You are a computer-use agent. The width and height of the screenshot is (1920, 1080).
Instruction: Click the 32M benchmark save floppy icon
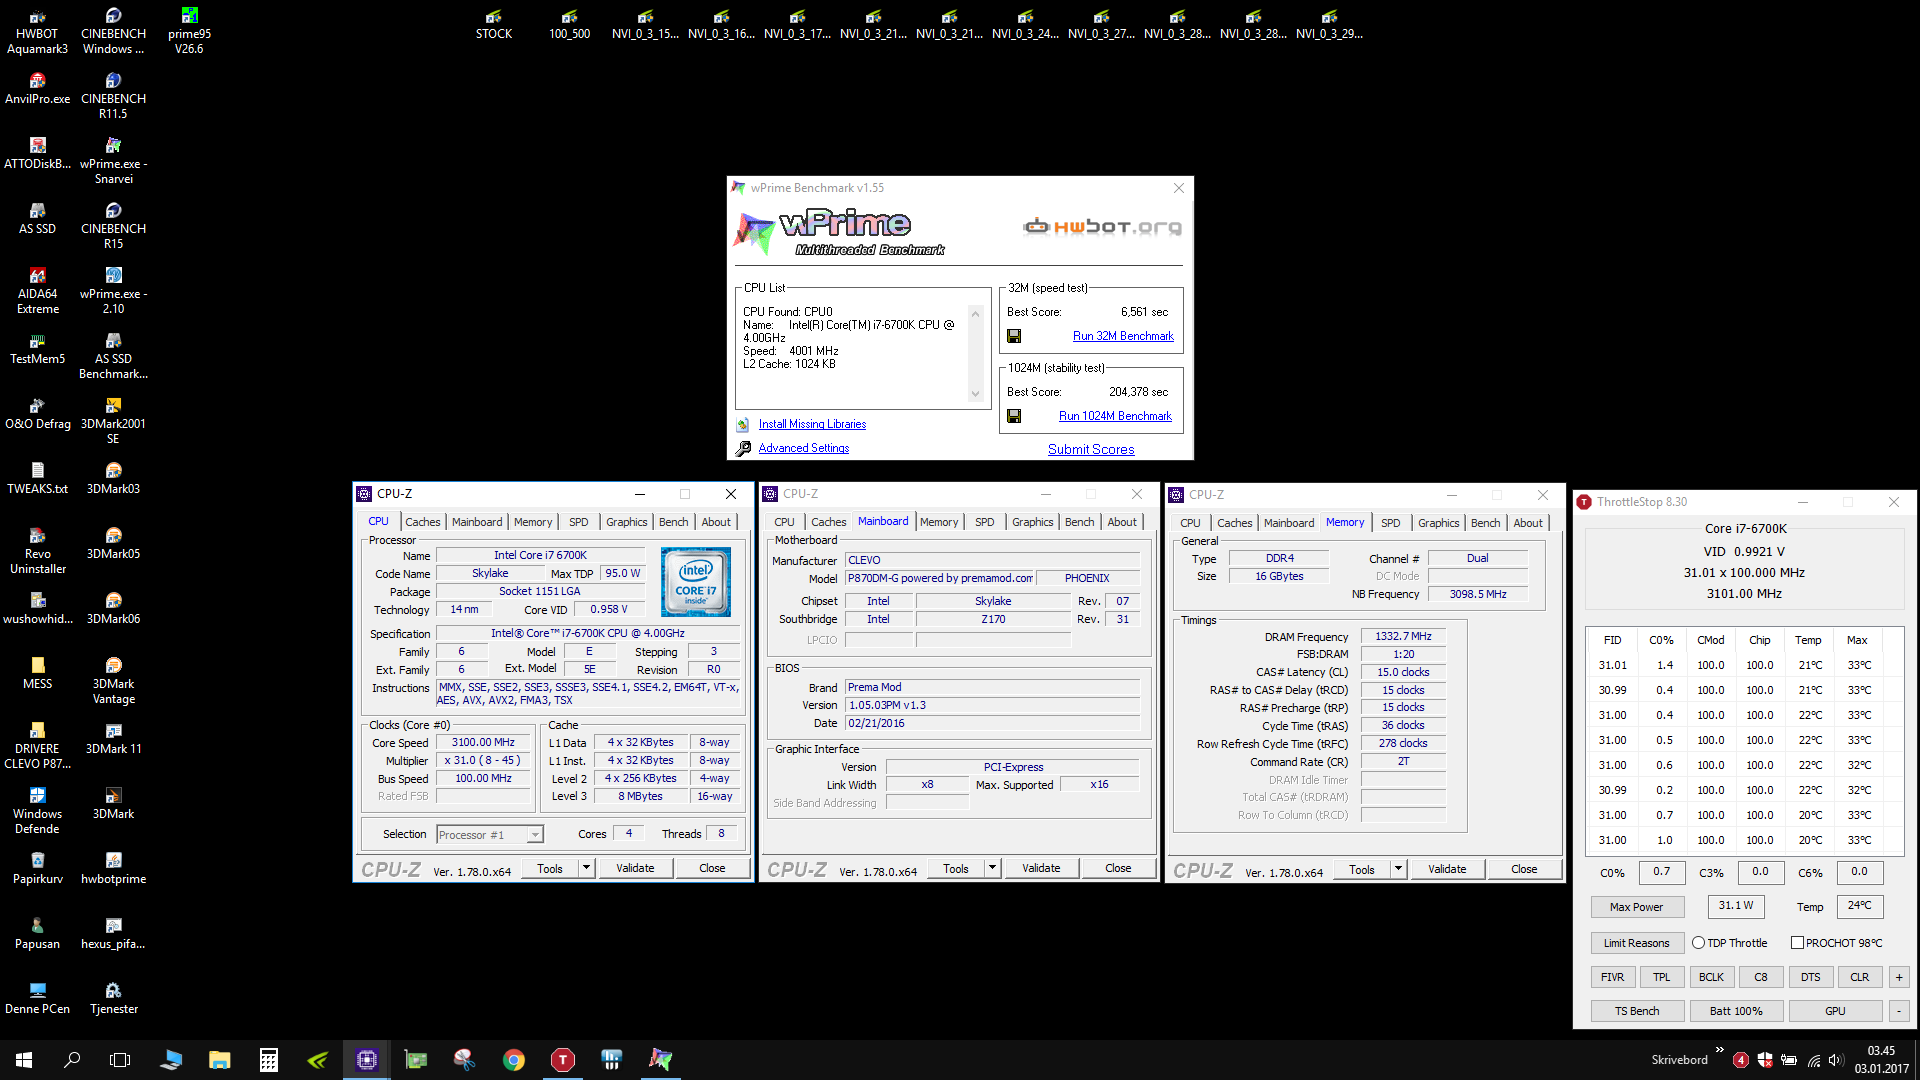(1014, 336)
